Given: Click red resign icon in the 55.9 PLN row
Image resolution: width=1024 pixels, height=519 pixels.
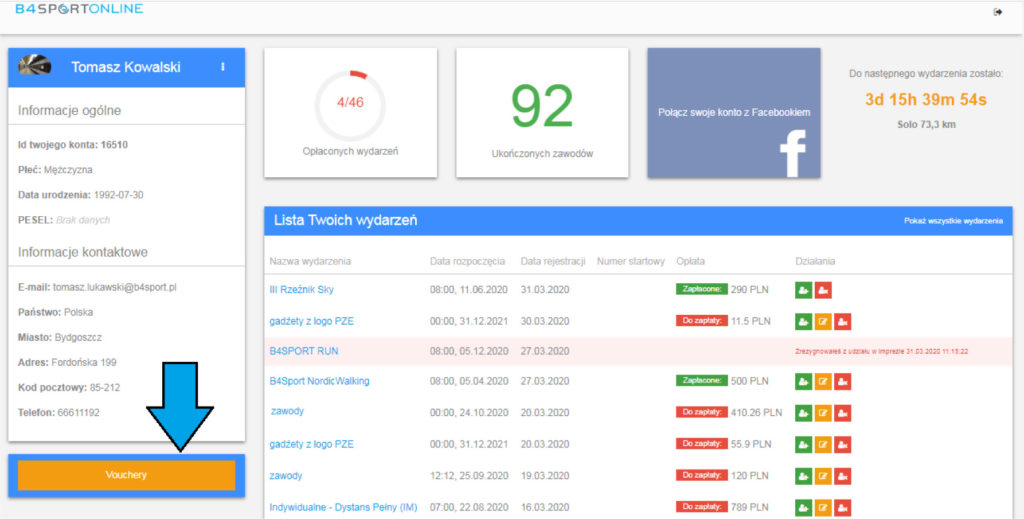Looking at the screenshot, I should 842,445.
